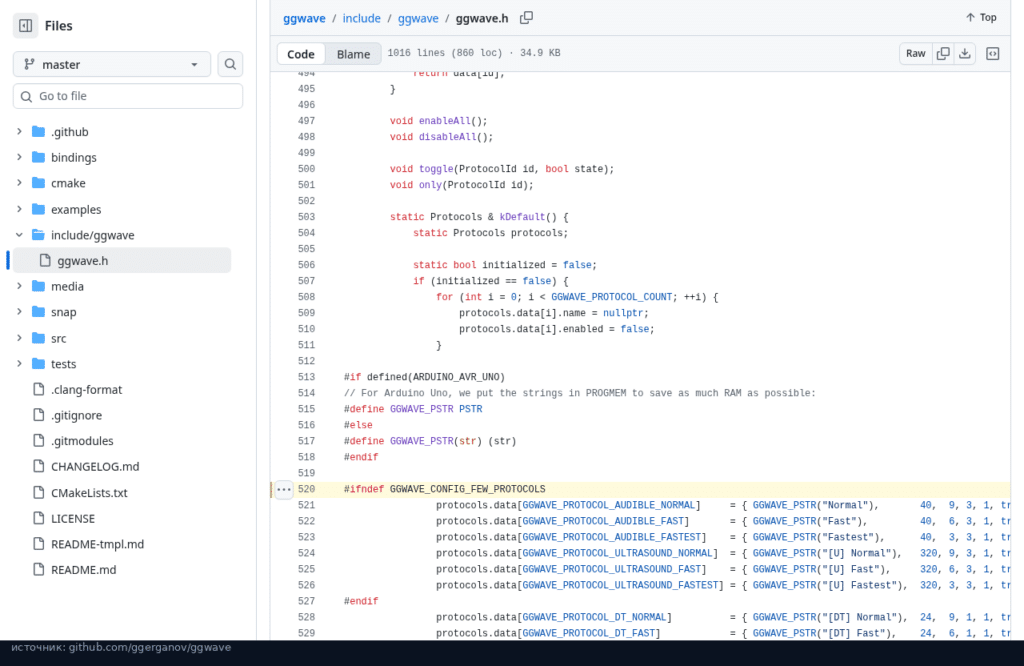Click the ggwave.h file icon
Viewport: 1024px width, 666px height.
pyautogui.click(x=45, y=261)
